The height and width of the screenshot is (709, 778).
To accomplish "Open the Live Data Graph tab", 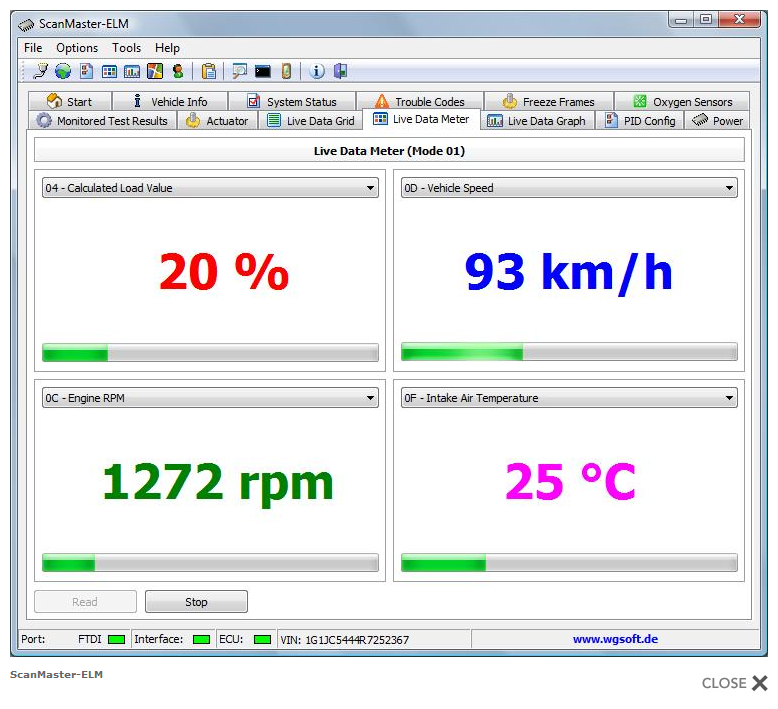I will click(536, 121).
